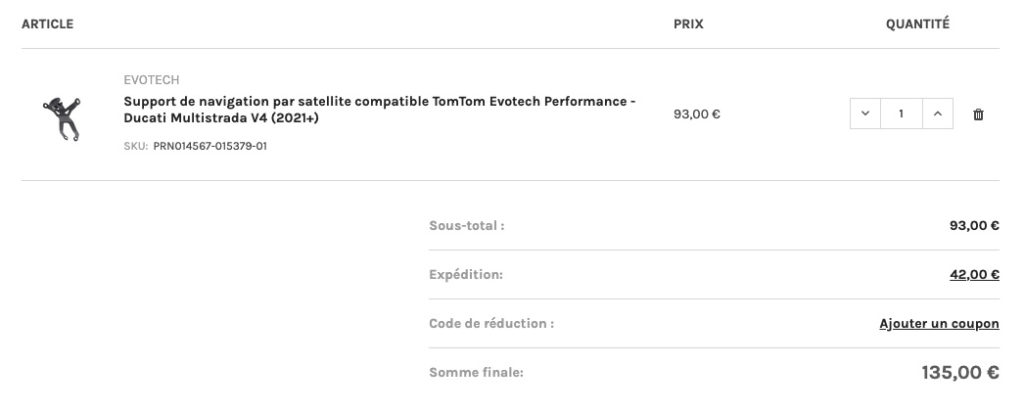Decrease quantity with the down chevron

(865, 114)
